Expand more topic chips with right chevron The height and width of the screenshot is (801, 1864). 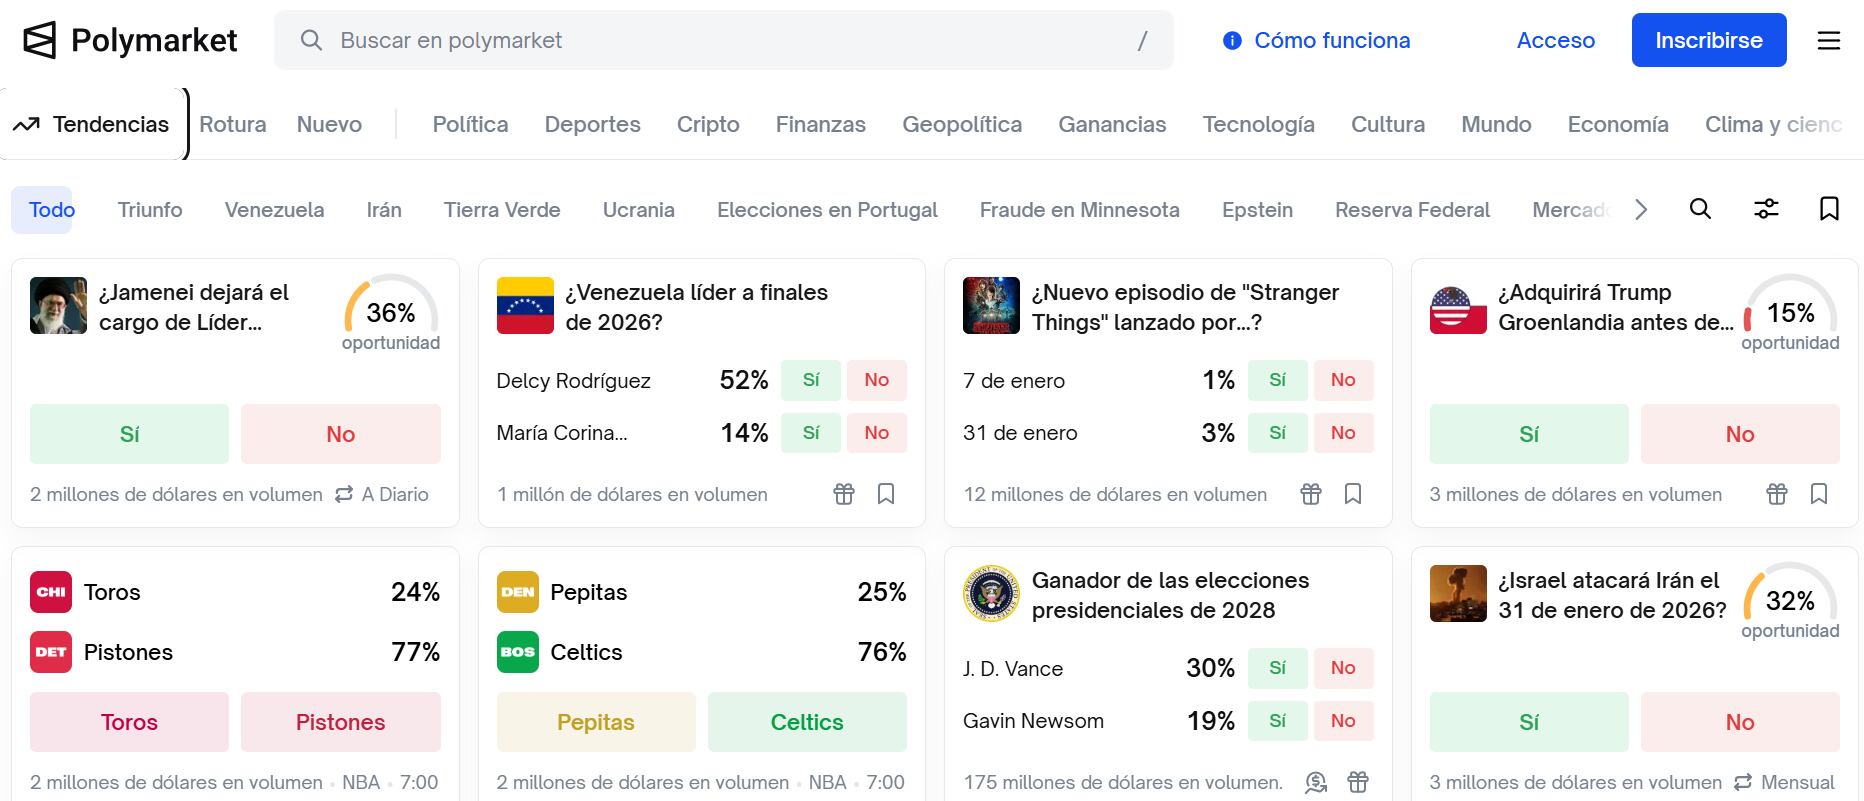[x=1640, y=210]
